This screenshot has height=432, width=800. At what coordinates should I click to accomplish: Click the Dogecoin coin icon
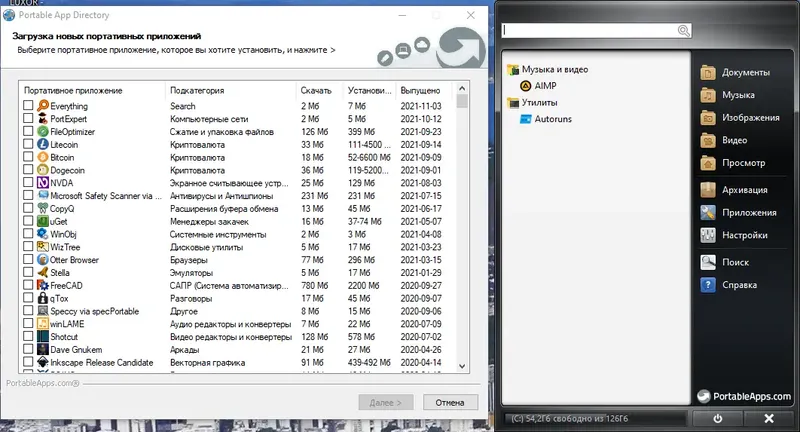coord(43,170)
